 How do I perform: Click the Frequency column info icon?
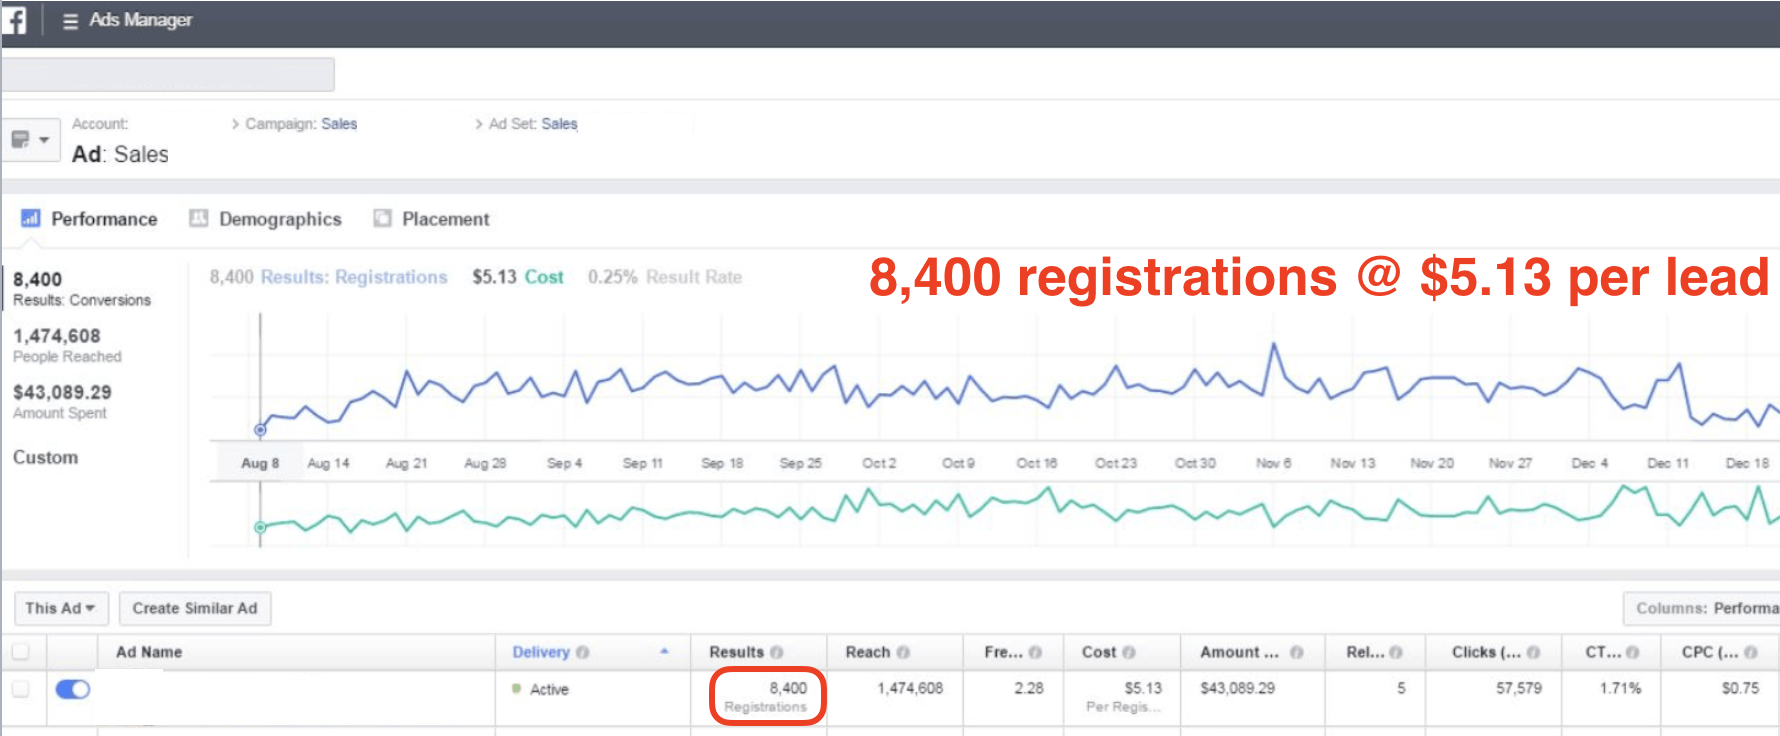1035,652
